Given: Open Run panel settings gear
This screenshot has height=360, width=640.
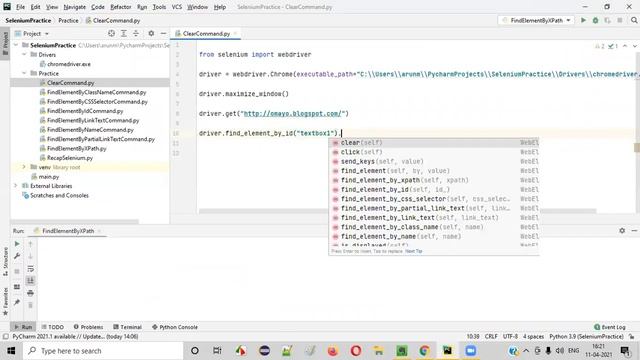Looking at the screenshot, I should [x=622, y=231].
